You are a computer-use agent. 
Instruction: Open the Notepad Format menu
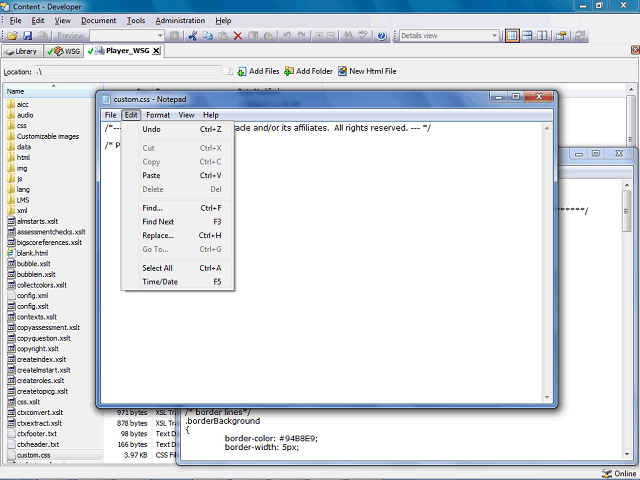click(158, 115)
